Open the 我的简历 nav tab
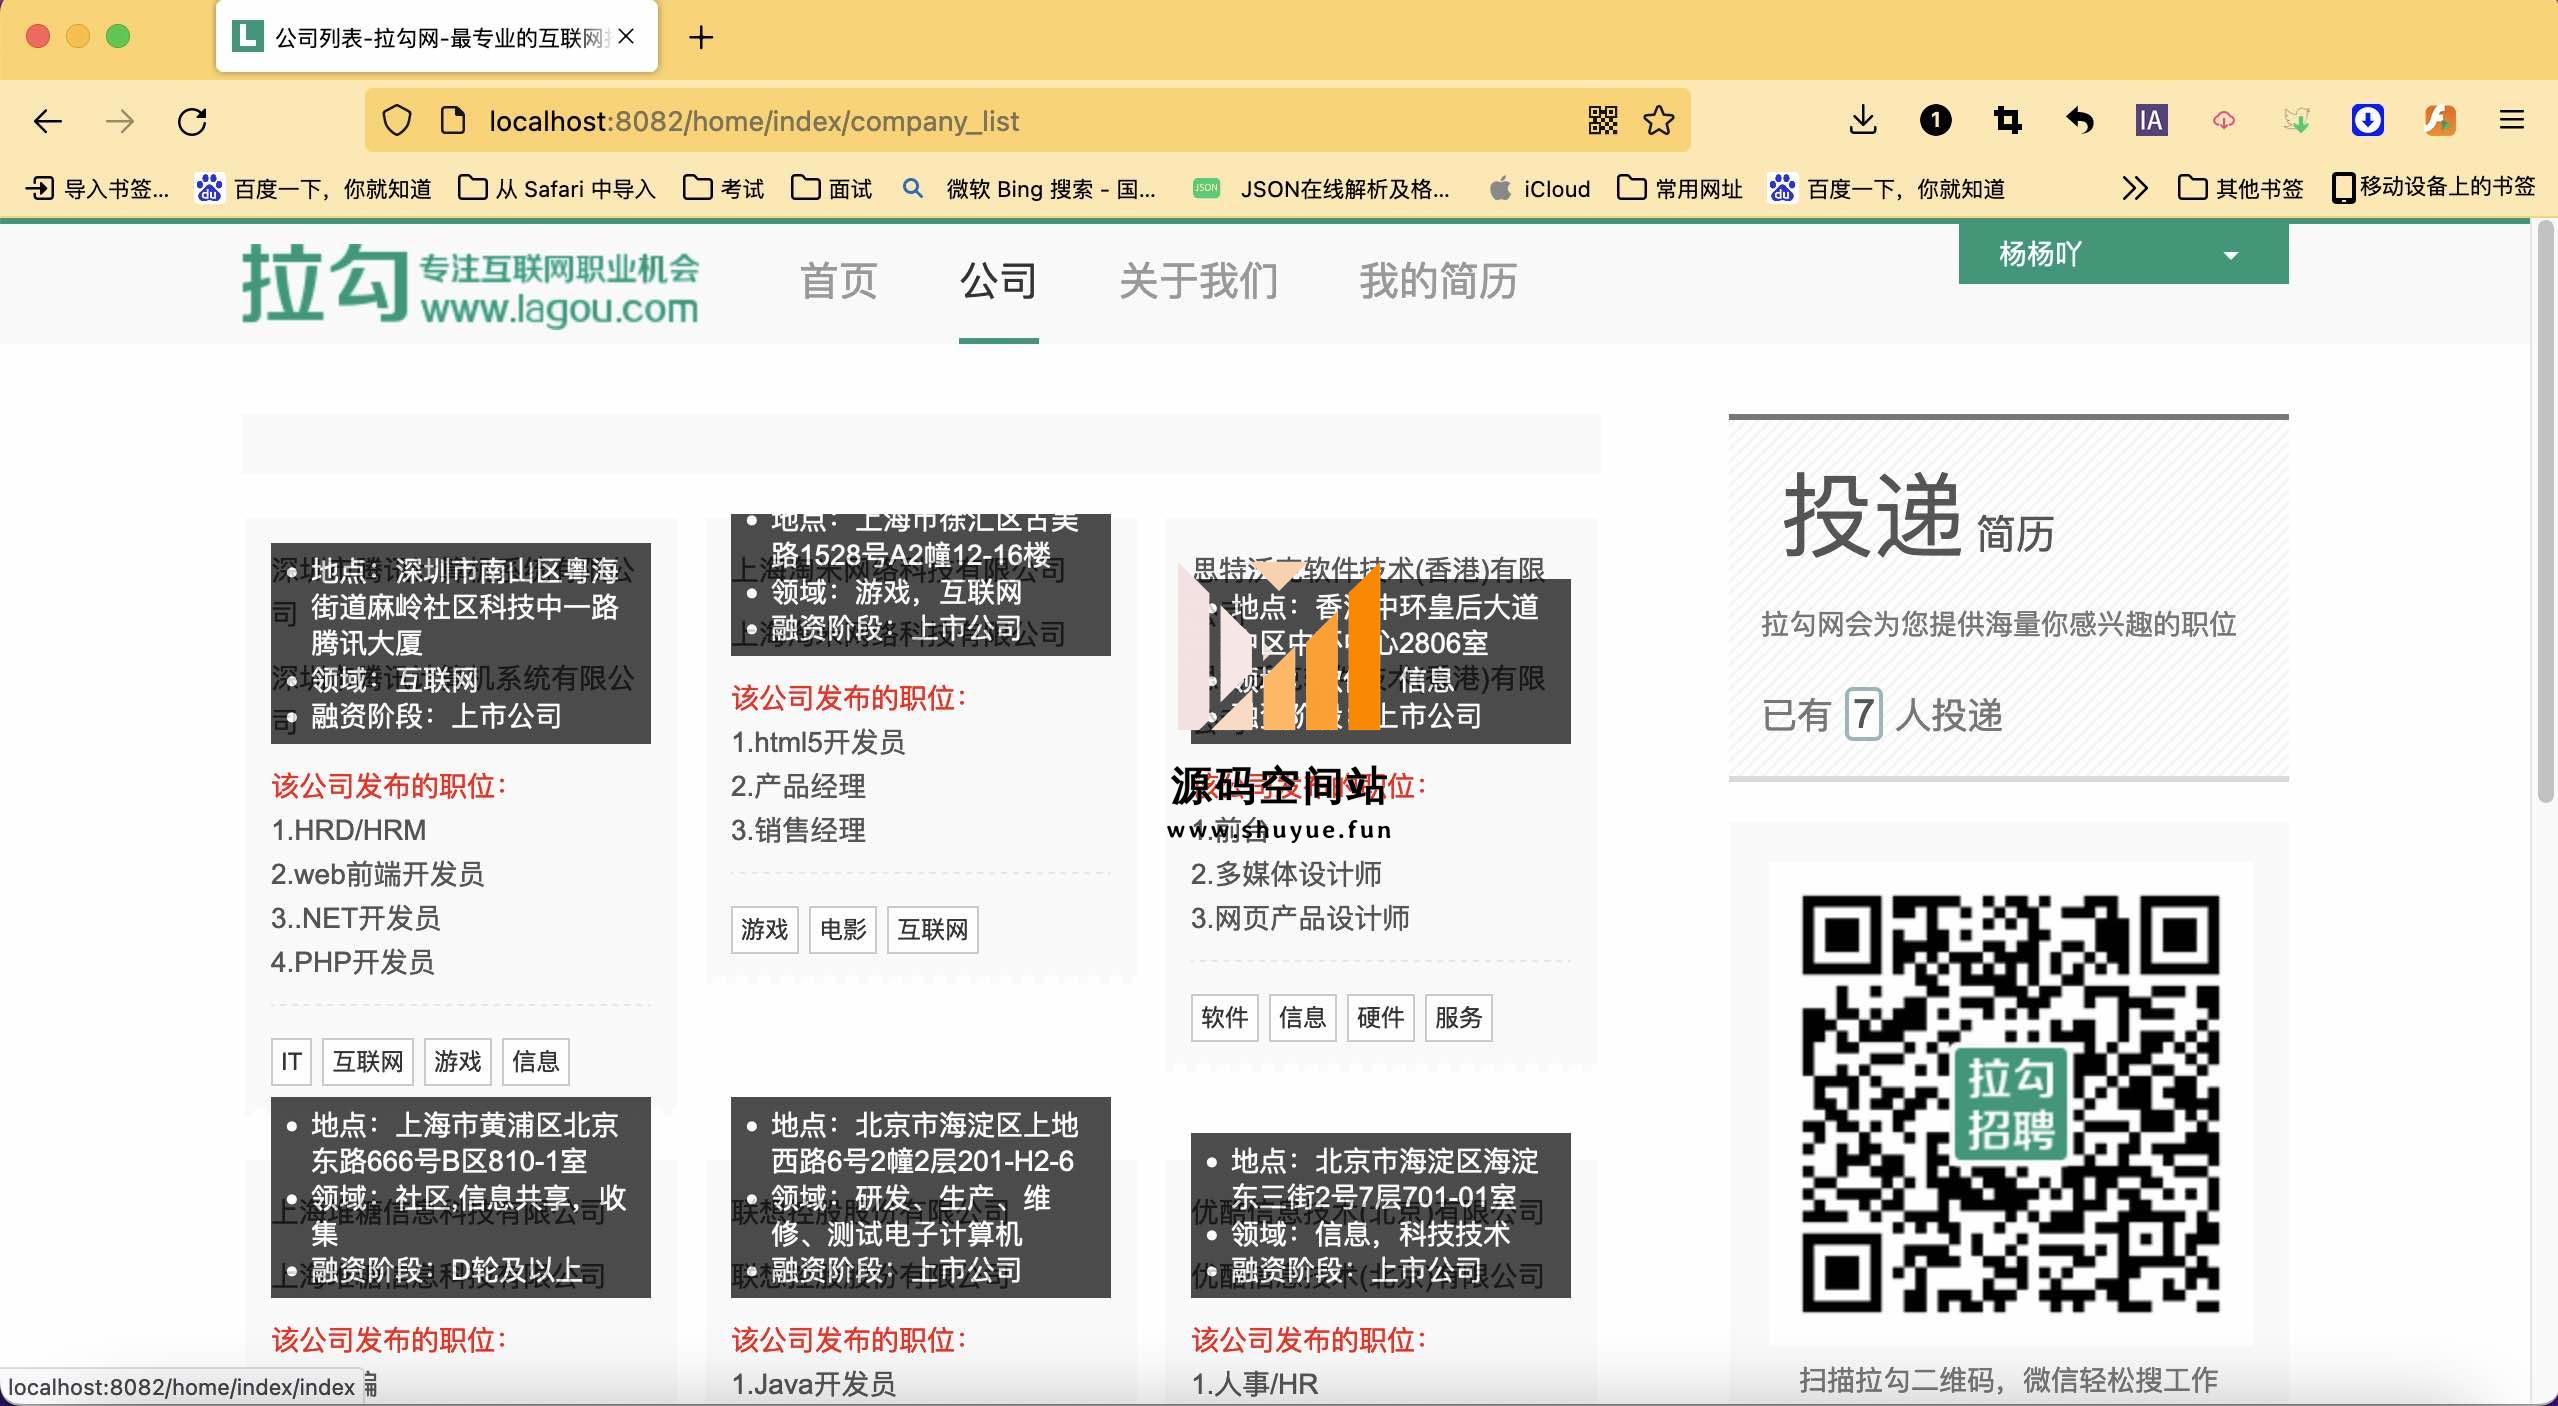This screenshot has height=1406, width=2558. 1438,281
